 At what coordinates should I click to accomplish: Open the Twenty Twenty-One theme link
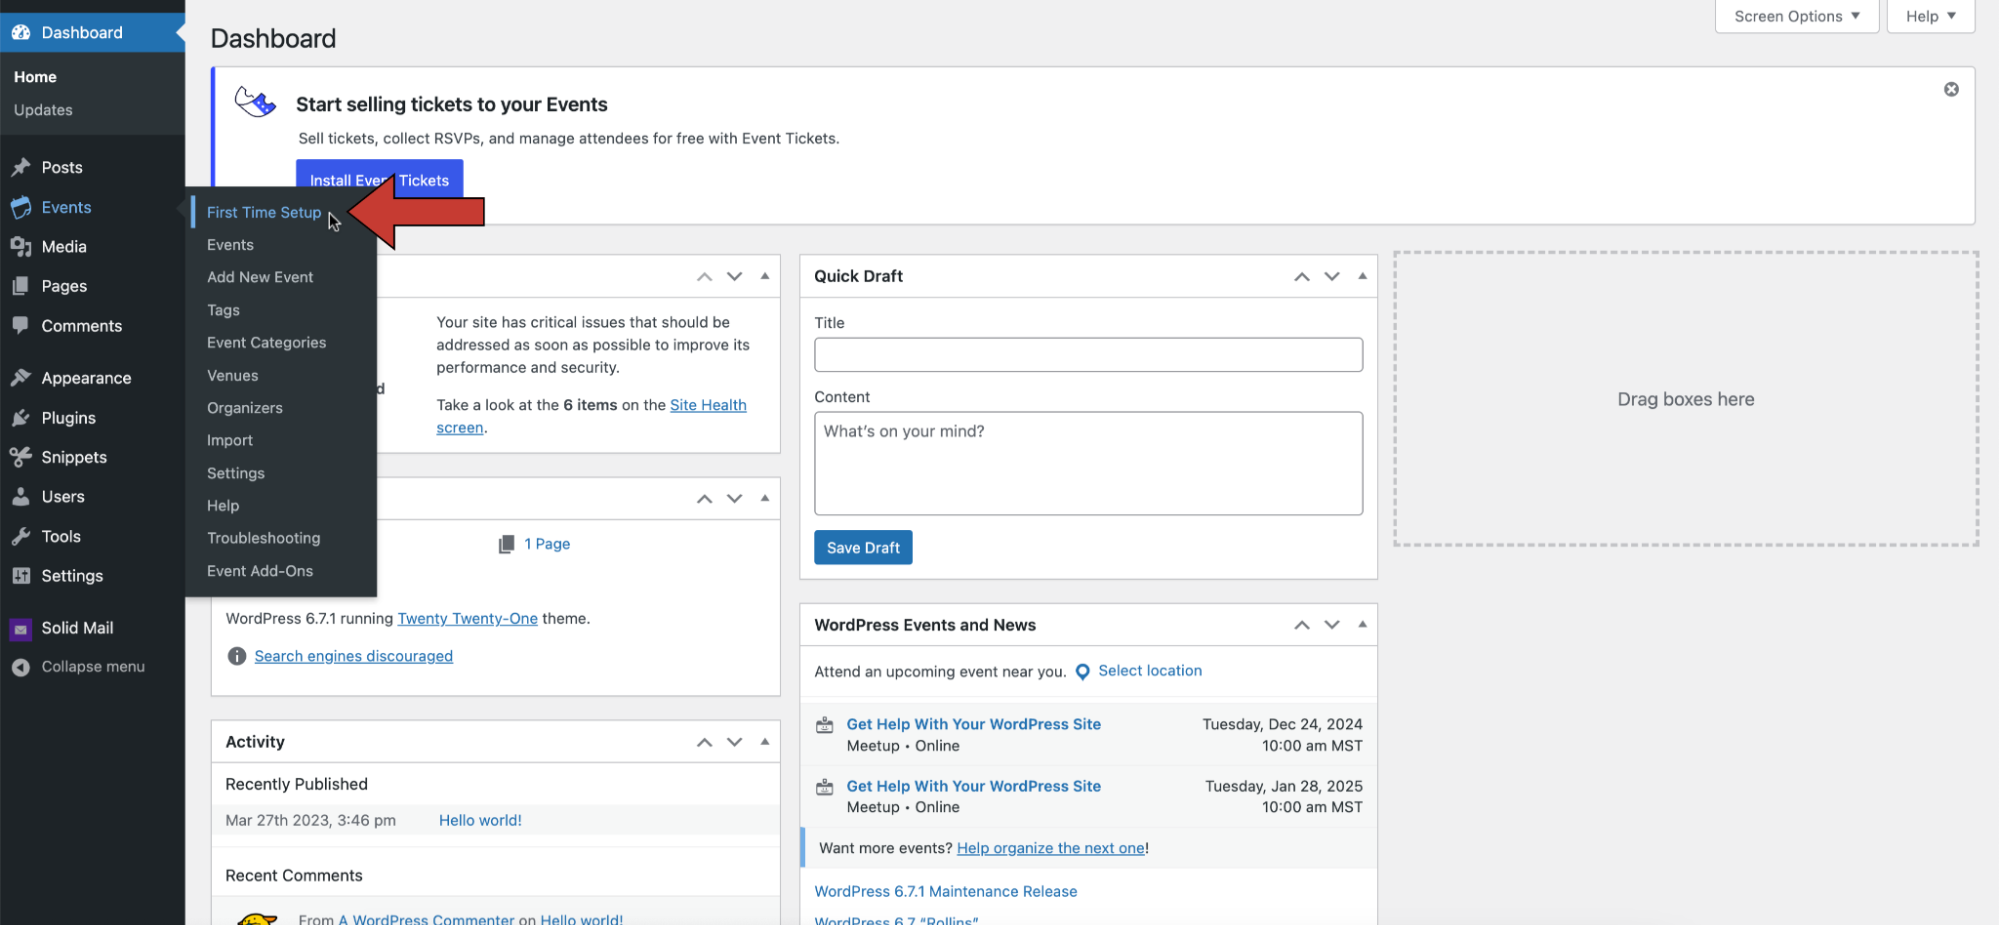[x=467, y=619]
